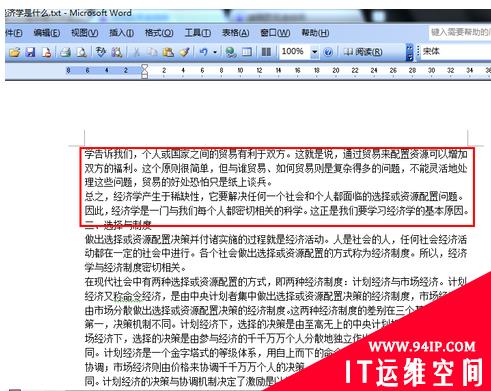Switch to Reading layout with 阅读(R)

363,52
